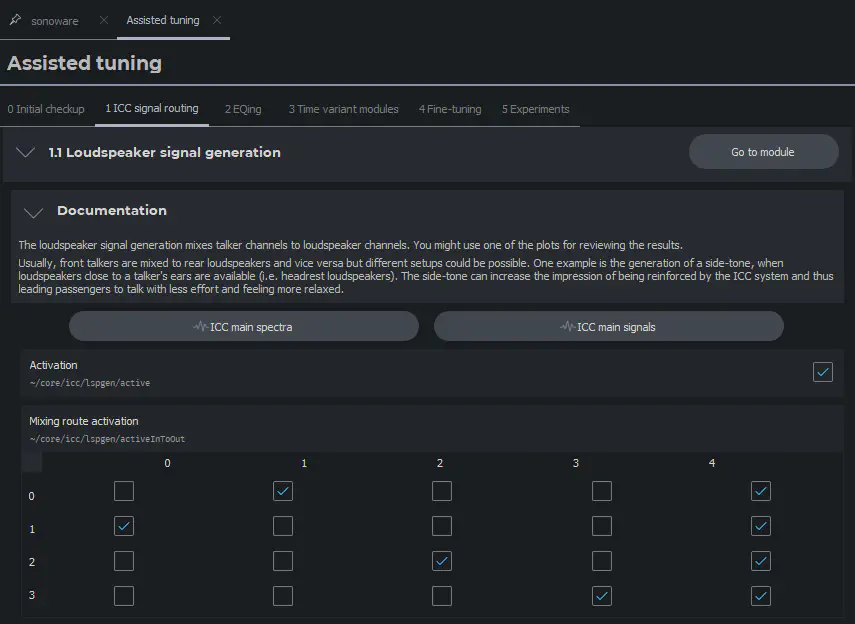Enable mixing route row 0 column 0
This screenshot has width=855, height=624.
[x=124, y=491]
